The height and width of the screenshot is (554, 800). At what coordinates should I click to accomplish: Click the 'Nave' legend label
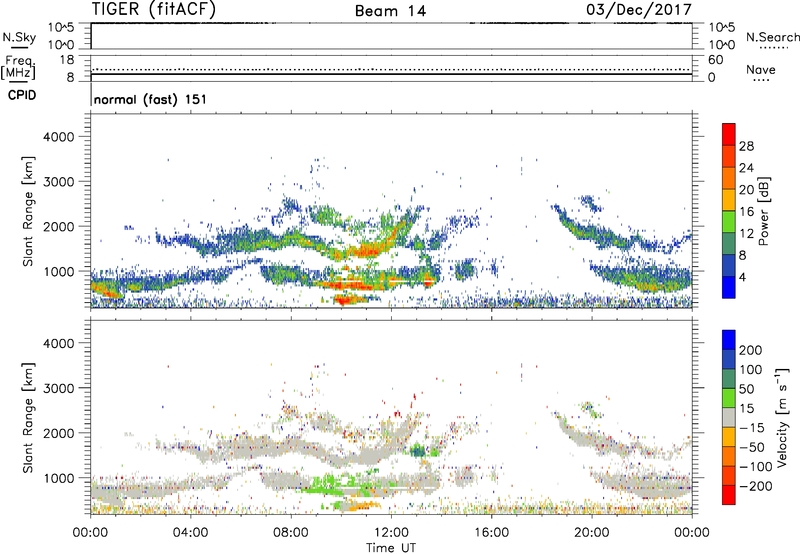click(x=761, y=69)
